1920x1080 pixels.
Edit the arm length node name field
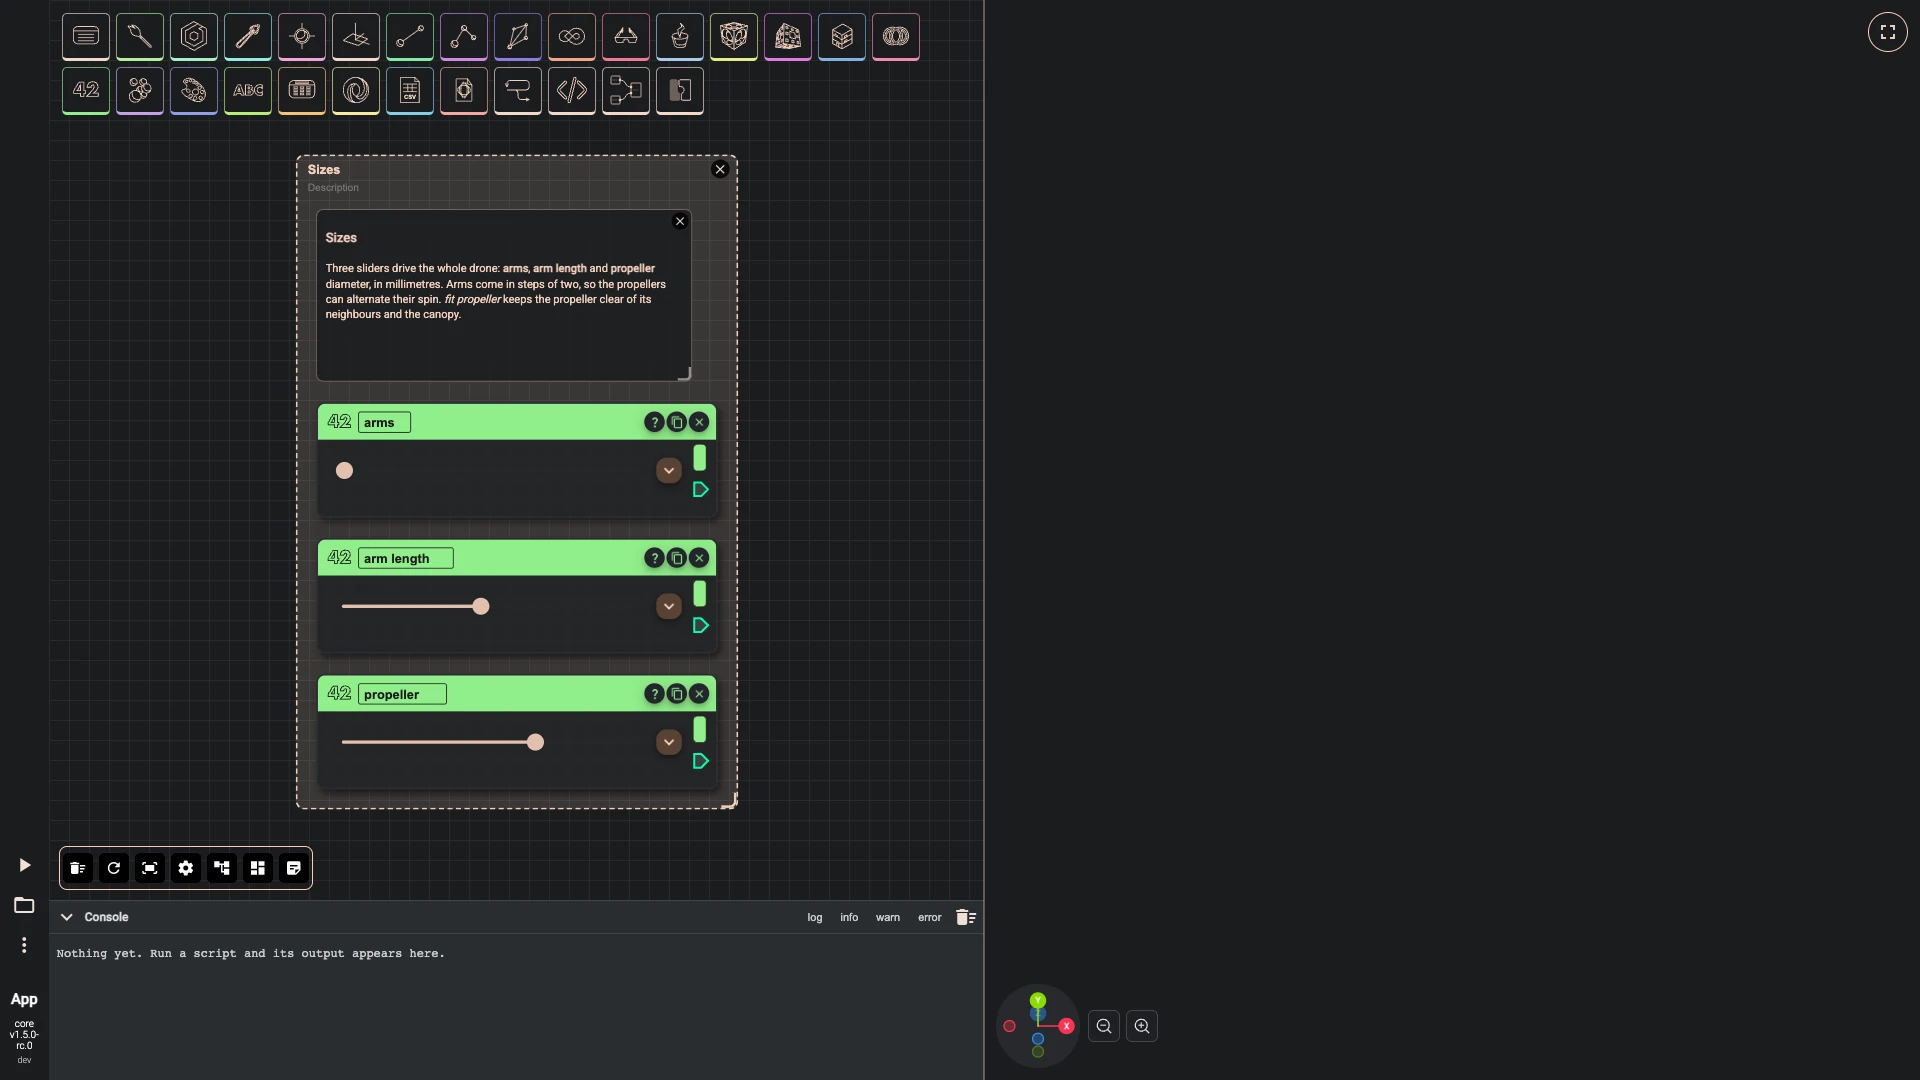(x=406, y=558)
